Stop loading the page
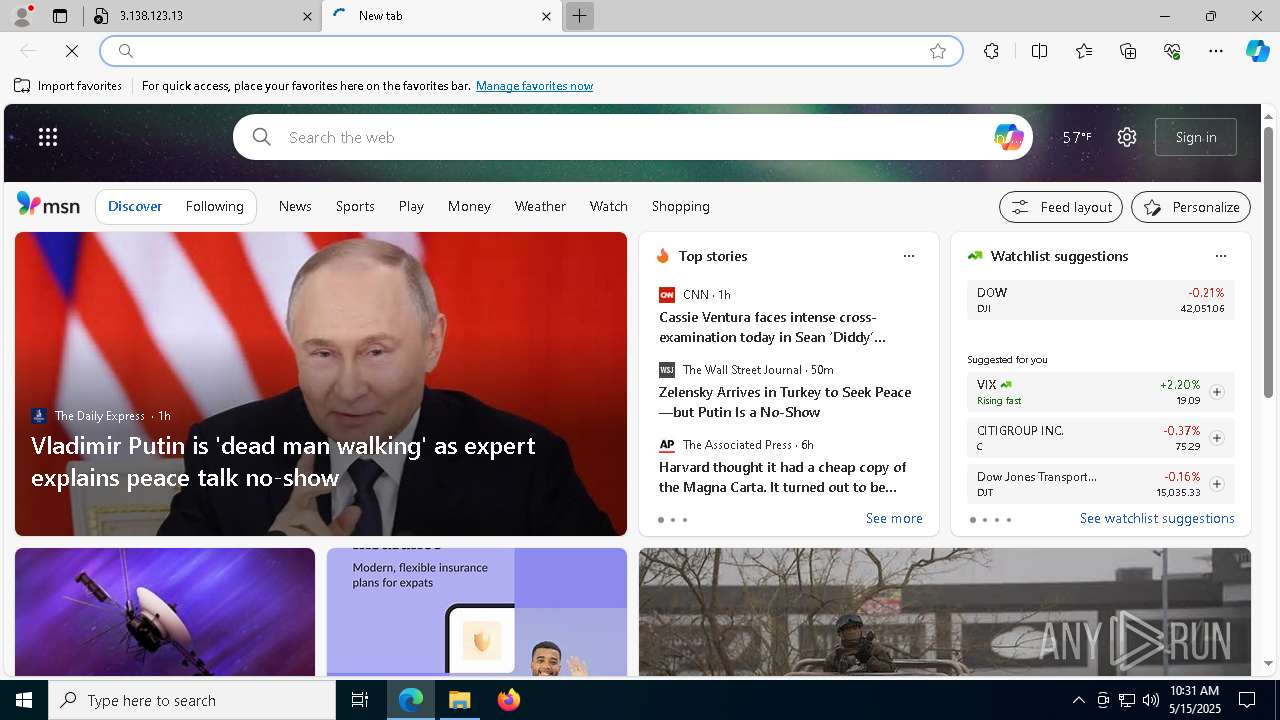The image size is (1280, 720). click(72, 51)
